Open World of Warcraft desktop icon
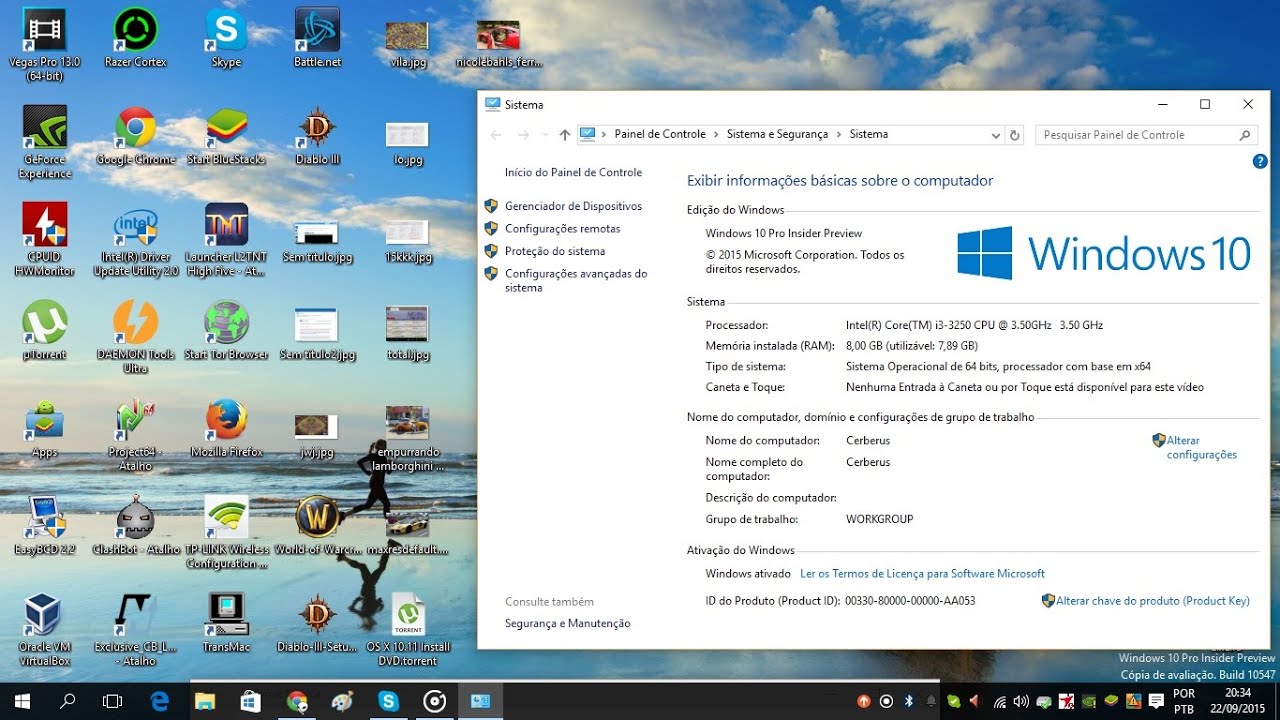 pyautogui.click(x=317, y=526)
